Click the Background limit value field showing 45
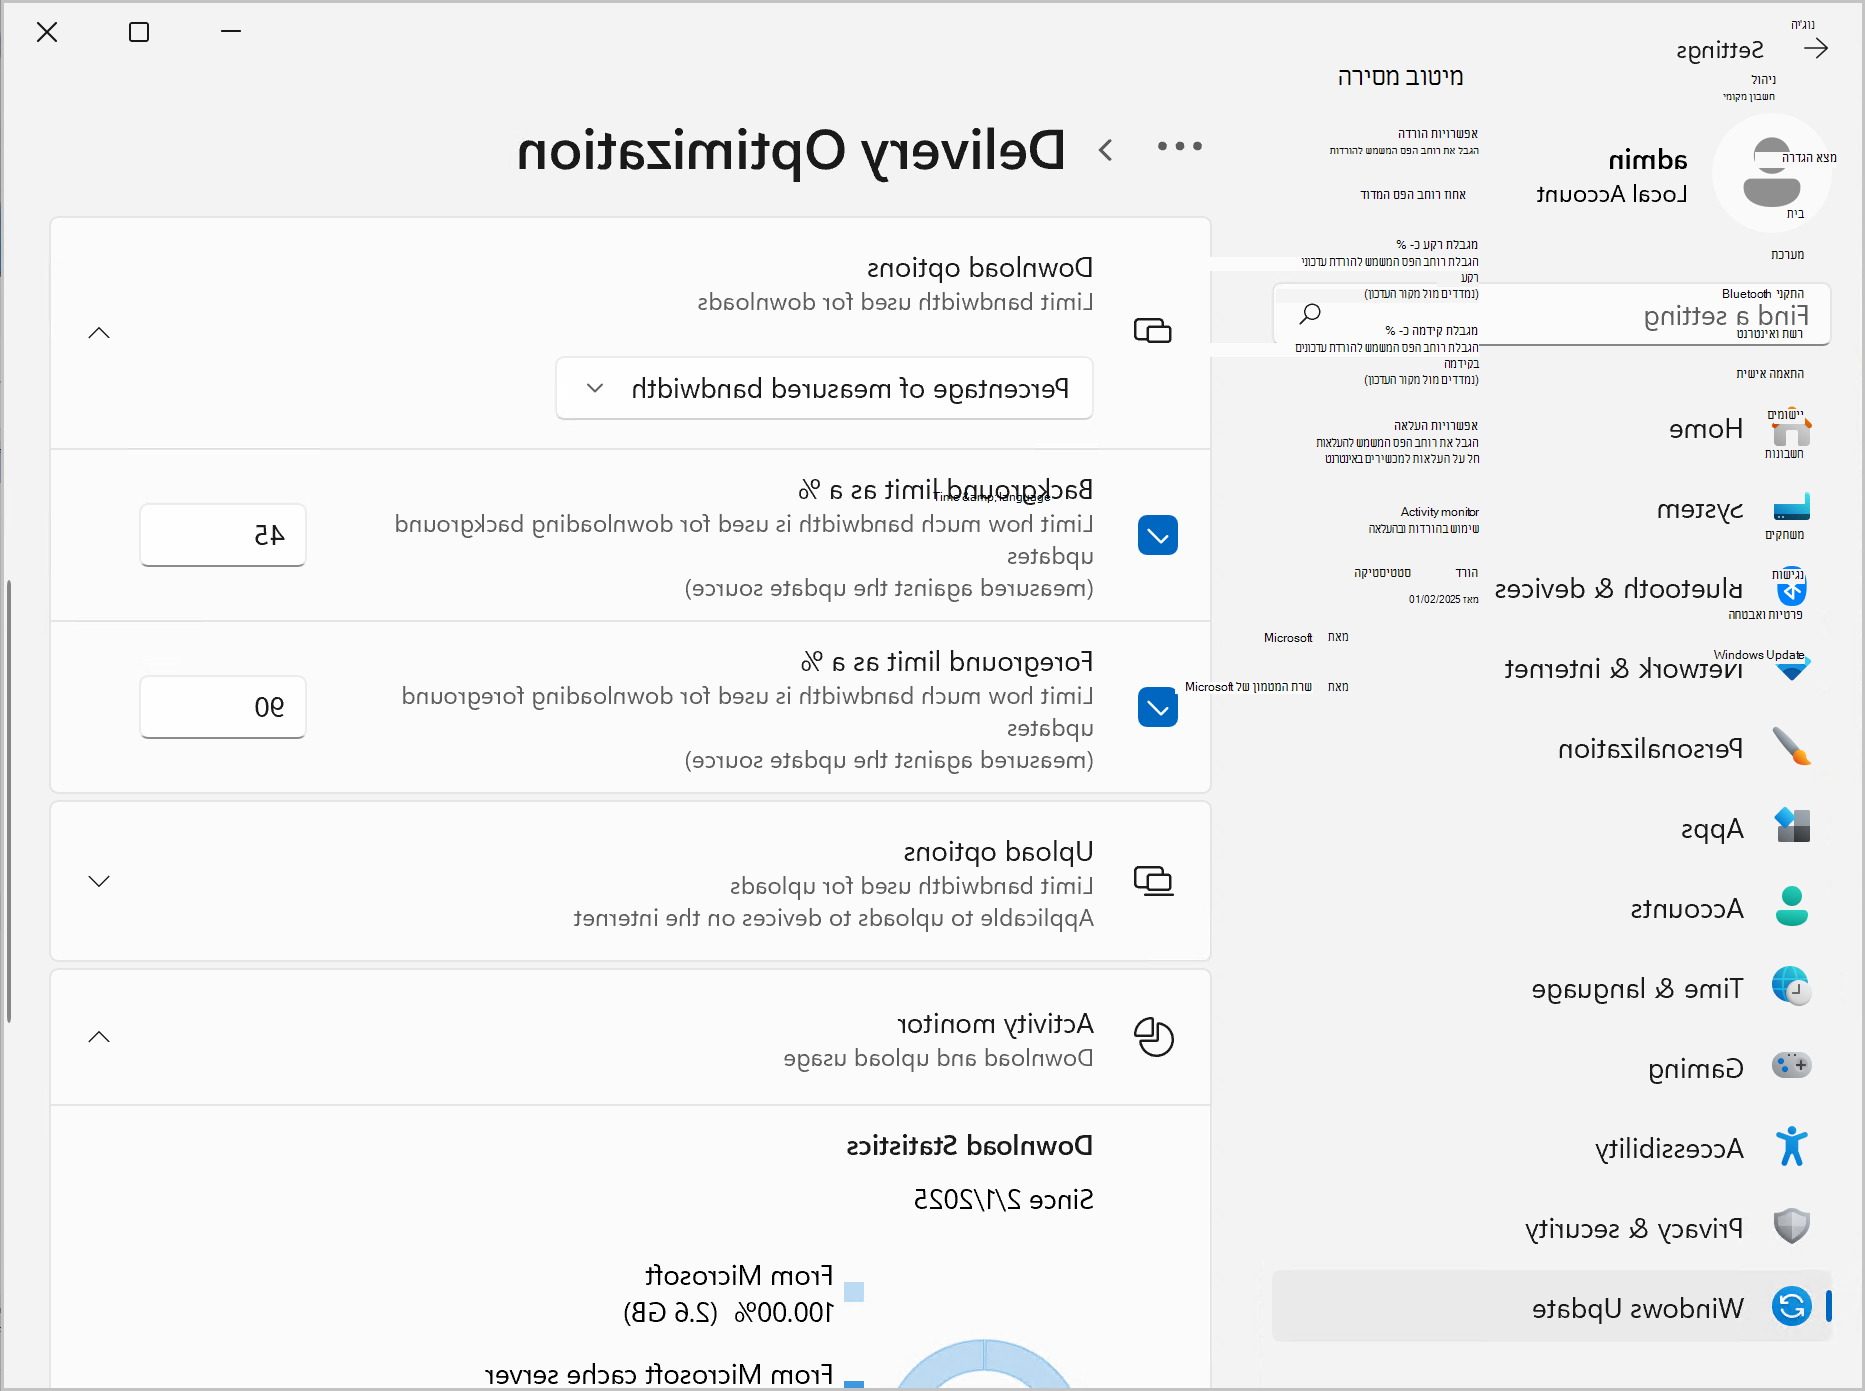 pyautogui.click(x=223, y=535)
